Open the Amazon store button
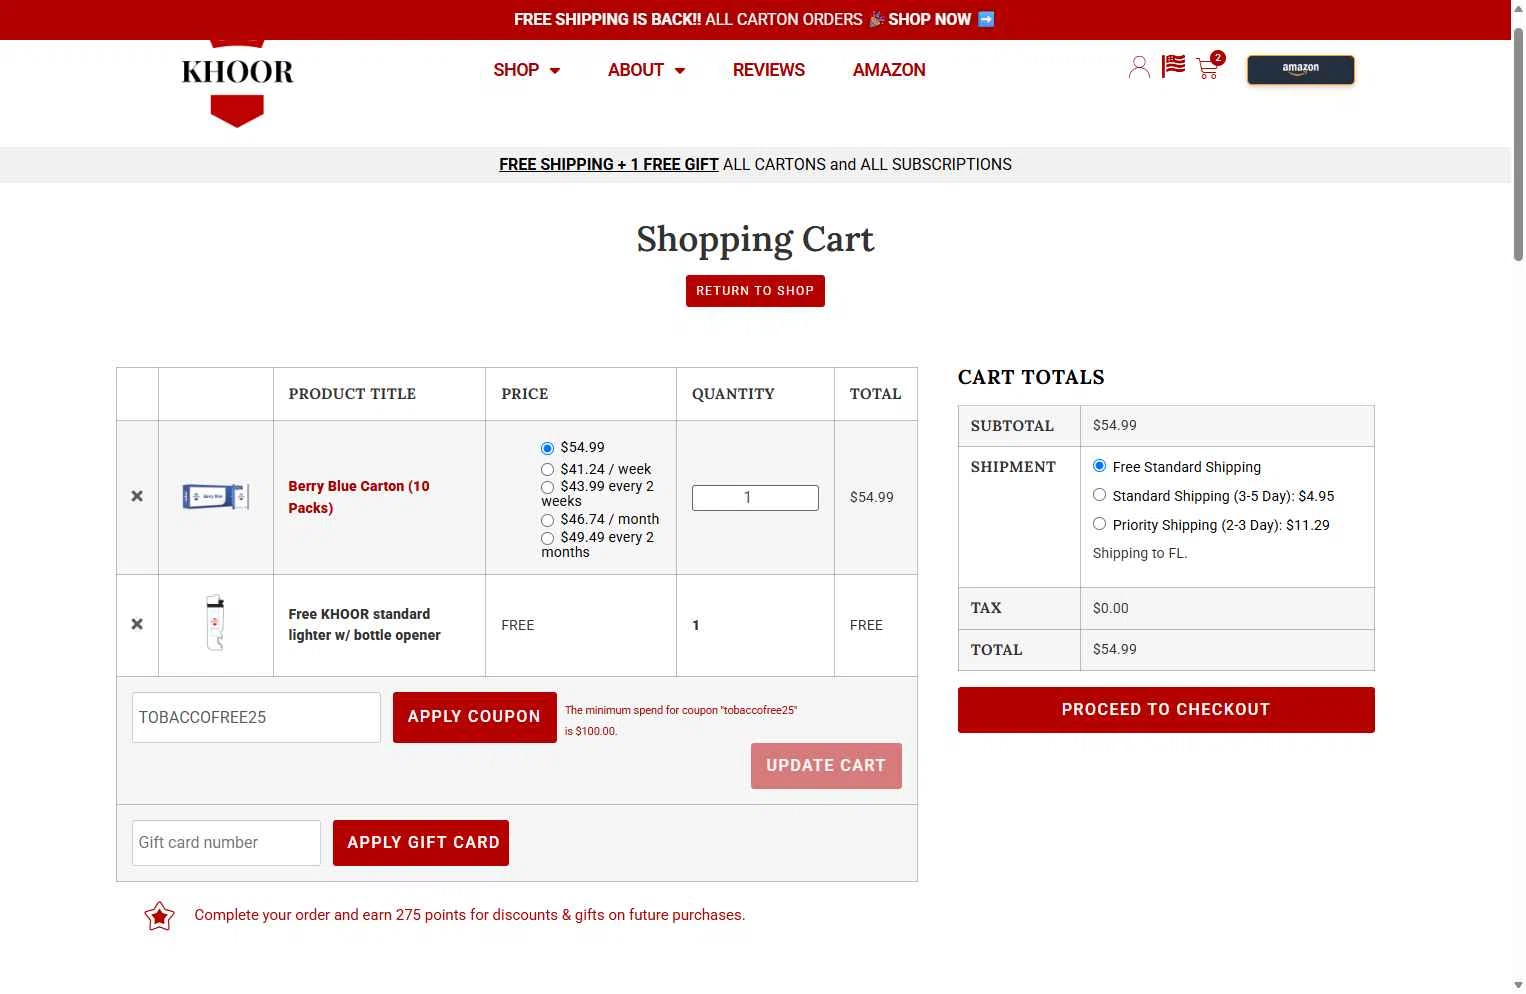The image size is (1526, 994). pyautogui.click(x=1300, y=69)
